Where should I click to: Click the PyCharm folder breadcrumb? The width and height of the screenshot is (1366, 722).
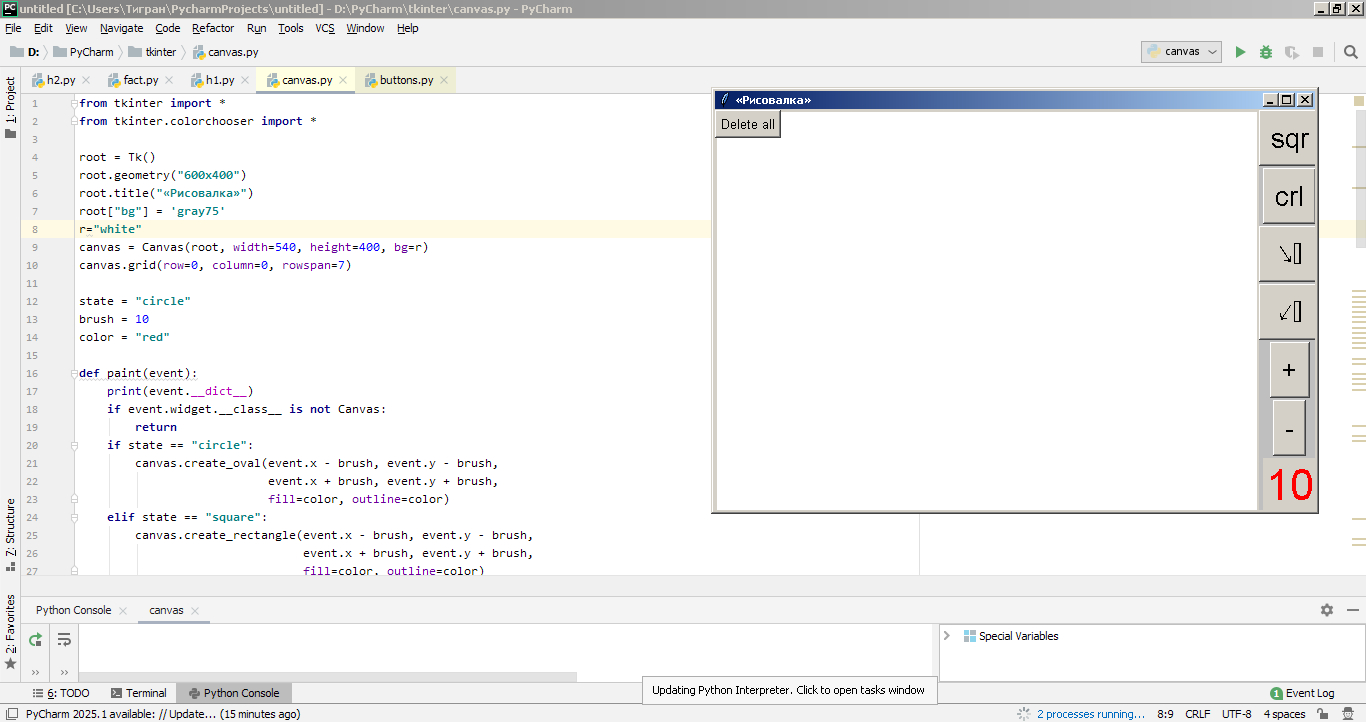[83, 52]
